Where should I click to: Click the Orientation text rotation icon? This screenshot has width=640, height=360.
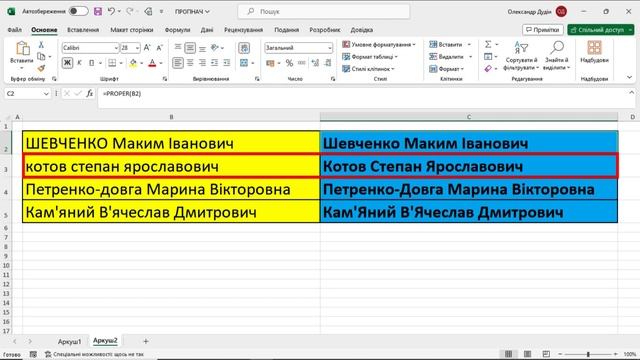pyautogui.click(x=215, y=48)
